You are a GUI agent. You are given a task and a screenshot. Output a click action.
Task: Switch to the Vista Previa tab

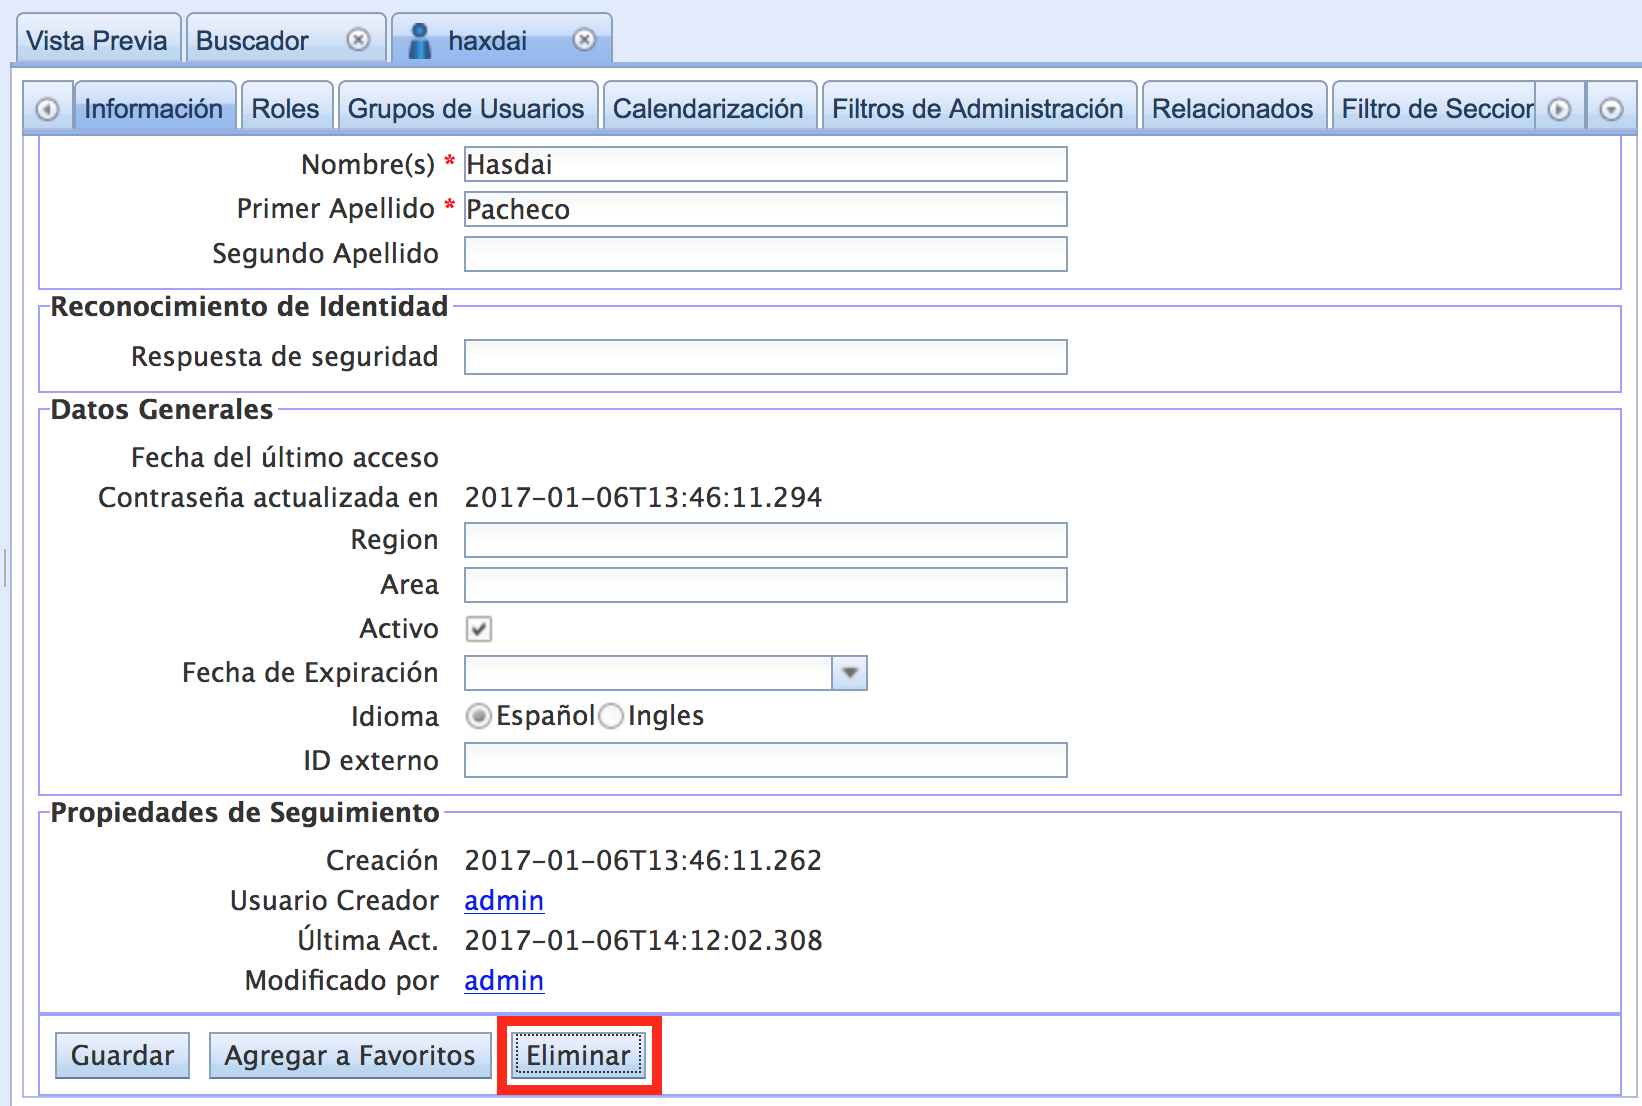click(x=97, y=40)
